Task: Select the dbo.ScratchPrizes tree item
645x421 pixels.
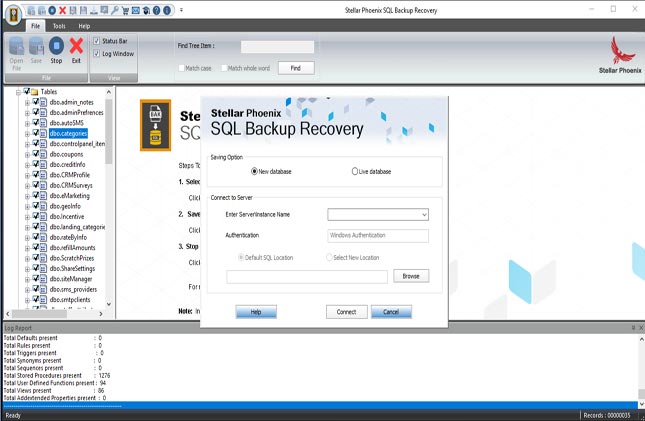Action: click(x=72, y=258)
